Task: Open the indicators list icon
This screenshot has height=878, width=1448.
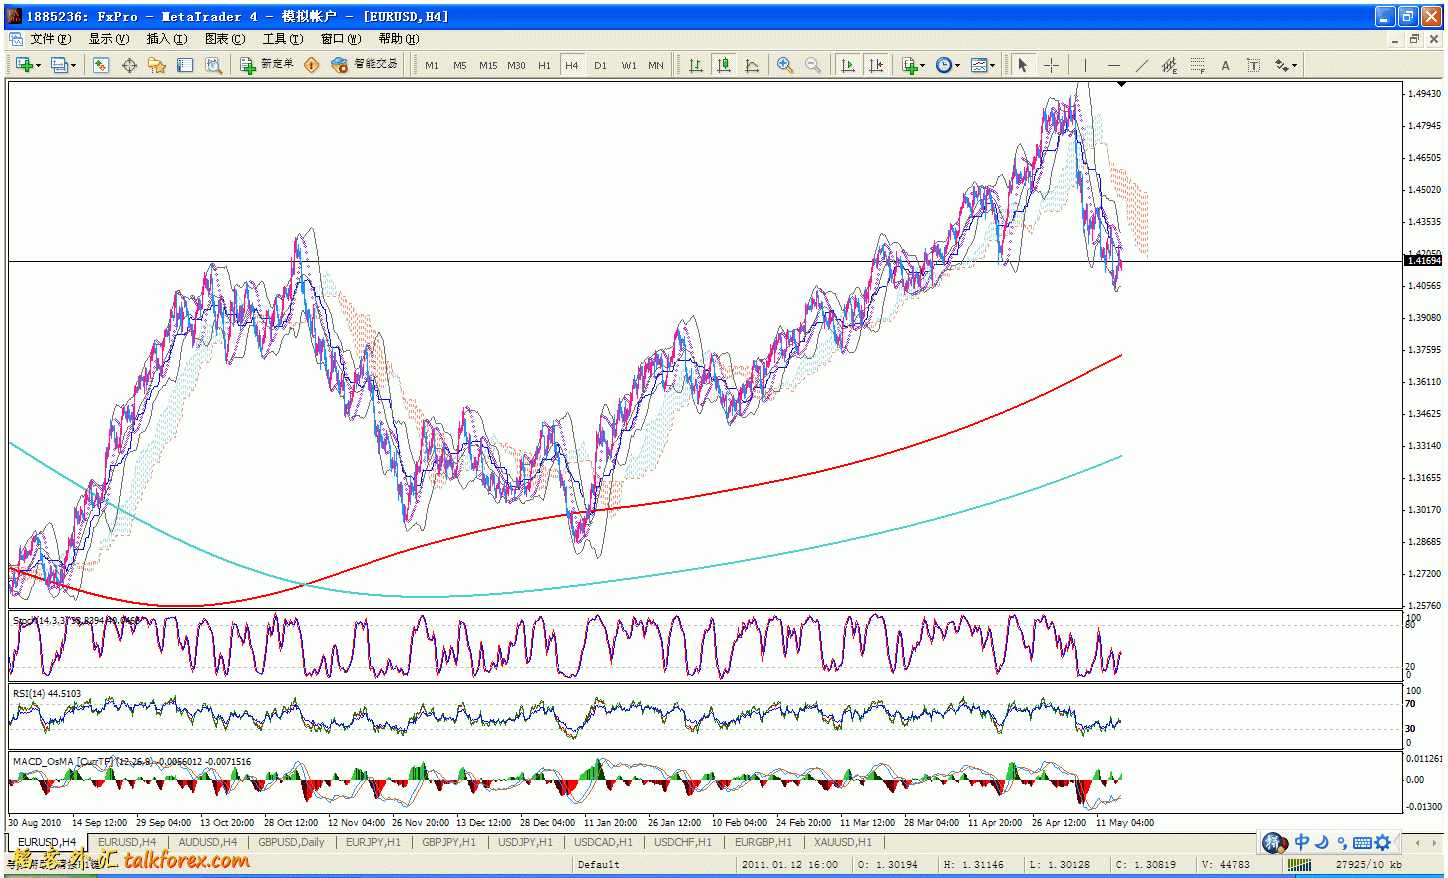Action: click(x=909, y=65)
